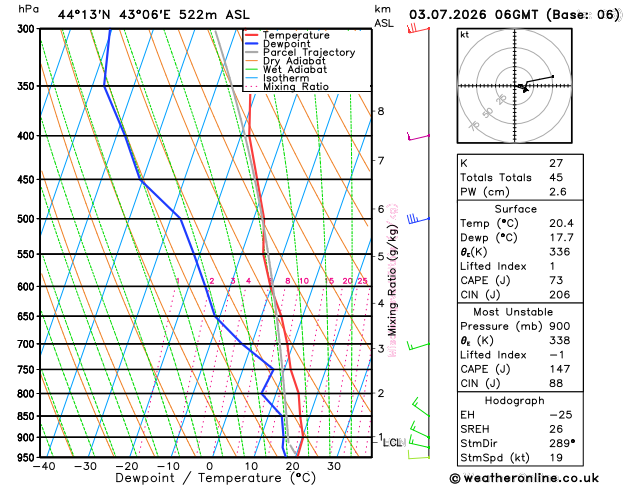Click the Hodograph section heading in table
This screenshot has width=629, height=486.
coord(515,401)
